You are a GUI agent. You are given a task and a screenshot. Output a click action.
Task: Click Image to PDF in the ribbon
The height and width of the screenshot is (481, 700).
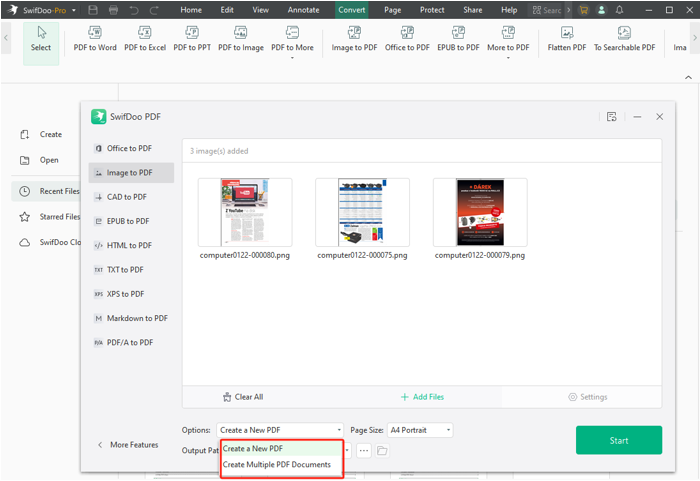click(x=354, y=39)
